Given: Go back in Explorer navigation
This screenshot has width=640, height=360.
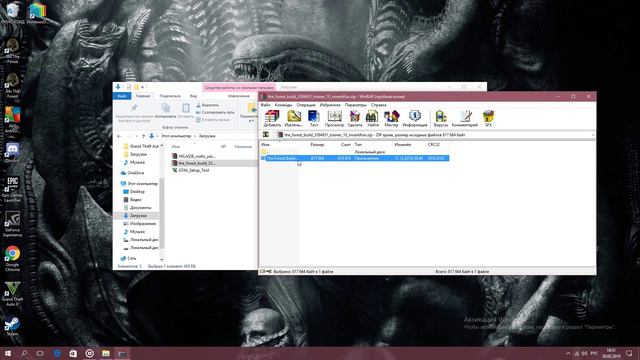Looking at the screenshot, I should click(119, 136).
